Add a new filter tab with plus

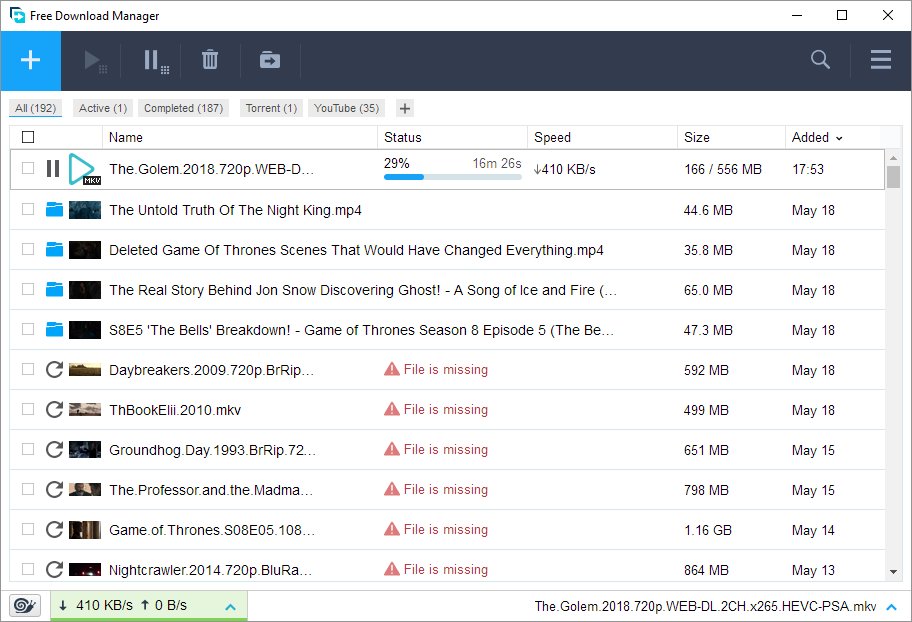coord(405,108)
